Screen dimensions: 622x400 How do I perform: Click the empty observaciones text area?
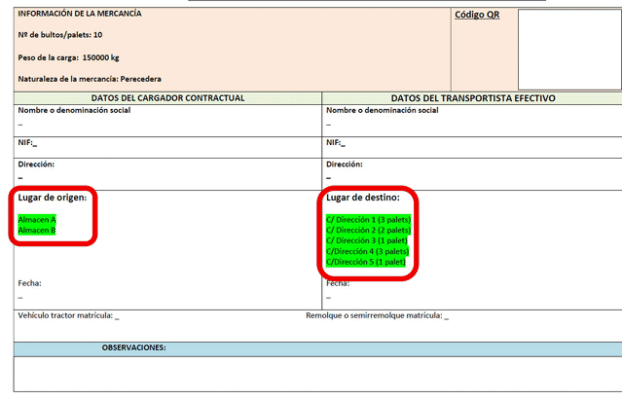point(318,374)
